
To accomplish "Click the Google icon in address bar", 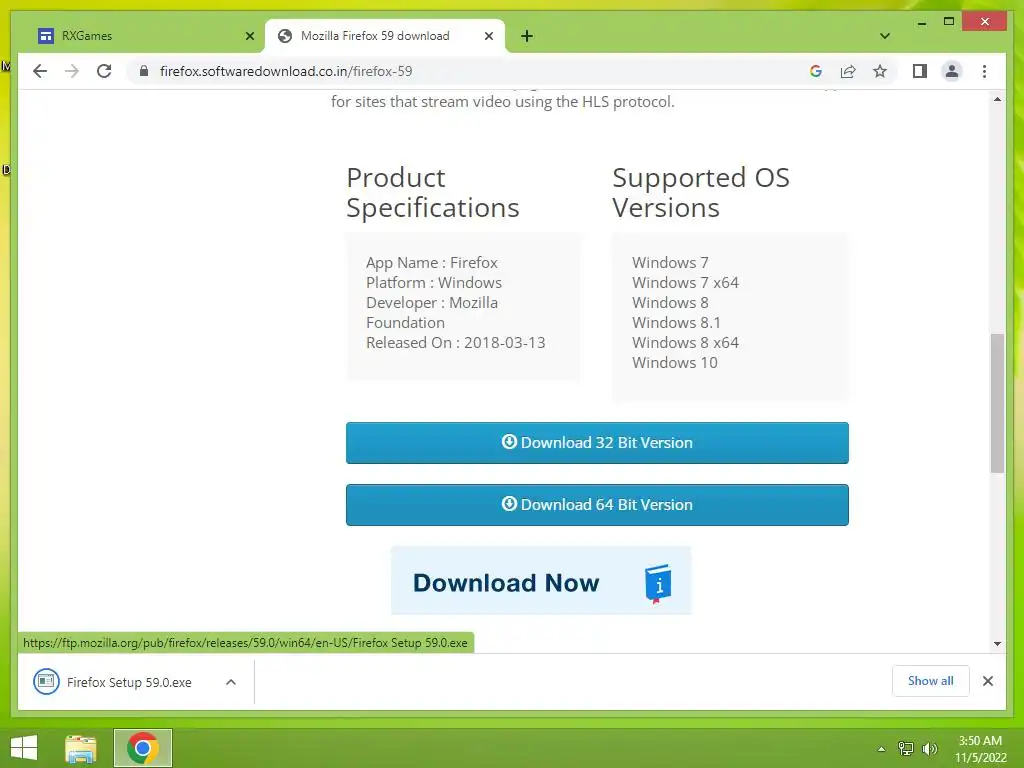I will point(816,71).
